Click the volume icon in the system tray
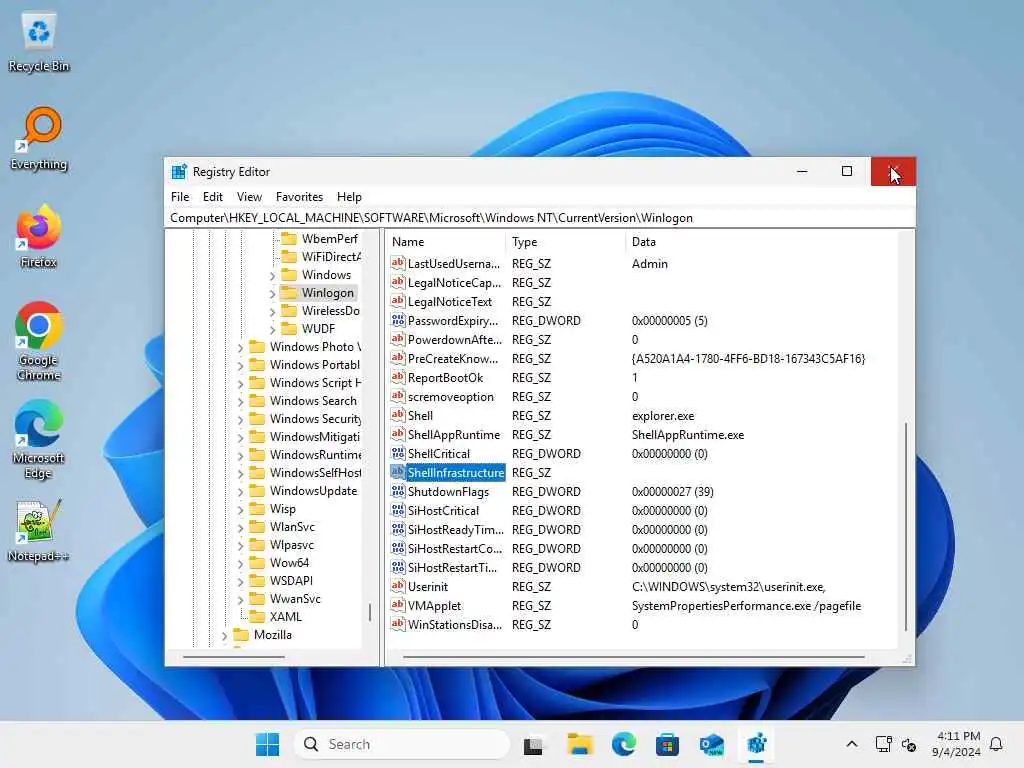1024x768 pixels. (x=908, y=744)
